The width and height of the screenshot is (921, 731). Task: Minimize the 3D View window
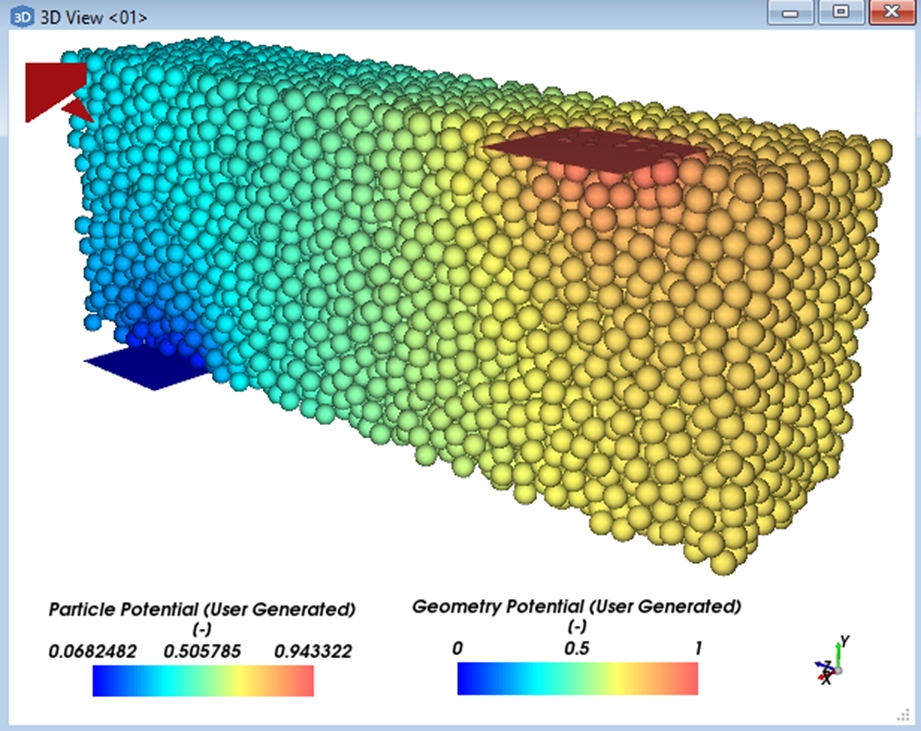(795, 13)
